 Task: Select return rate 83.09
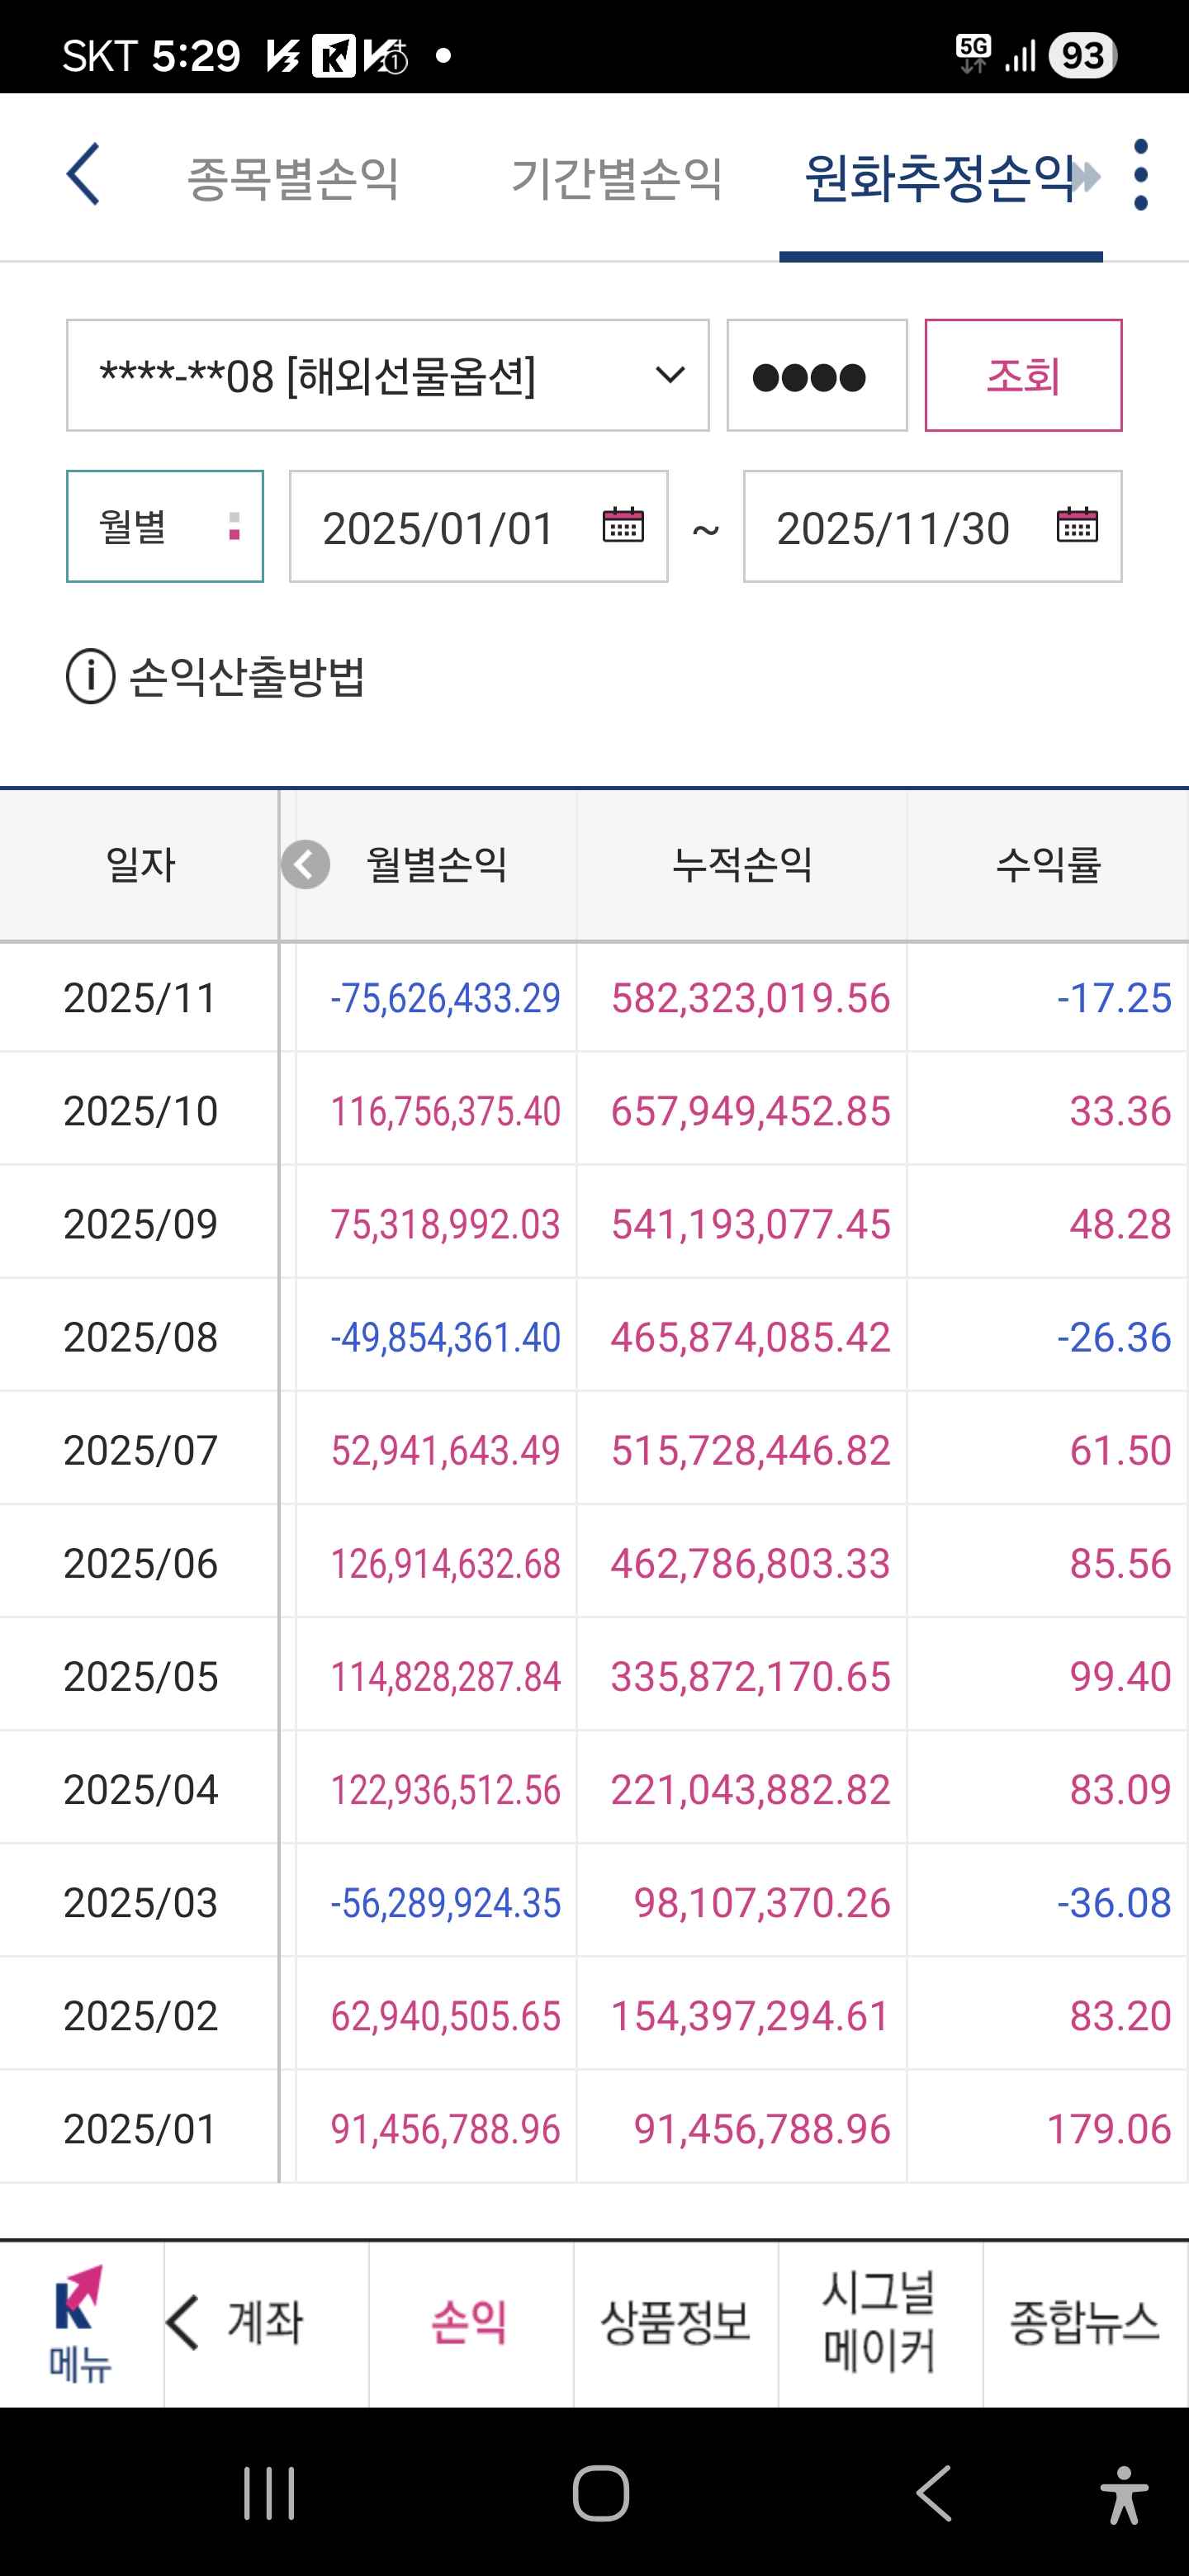(1120, 1789)
